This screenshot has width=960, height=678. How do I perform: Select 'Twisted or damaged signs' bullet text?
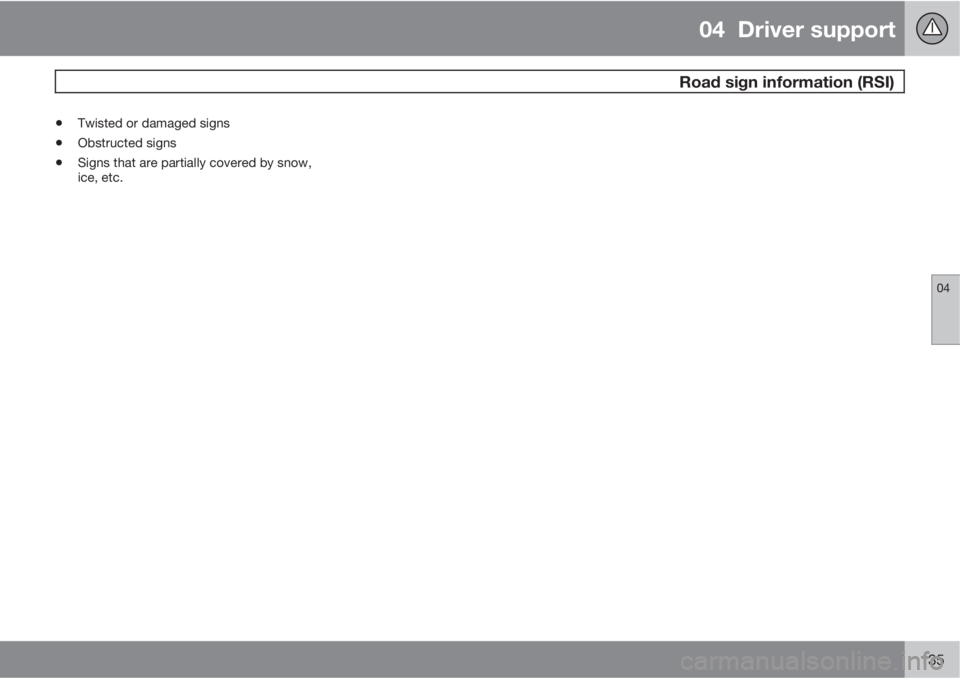coord(154,123)
